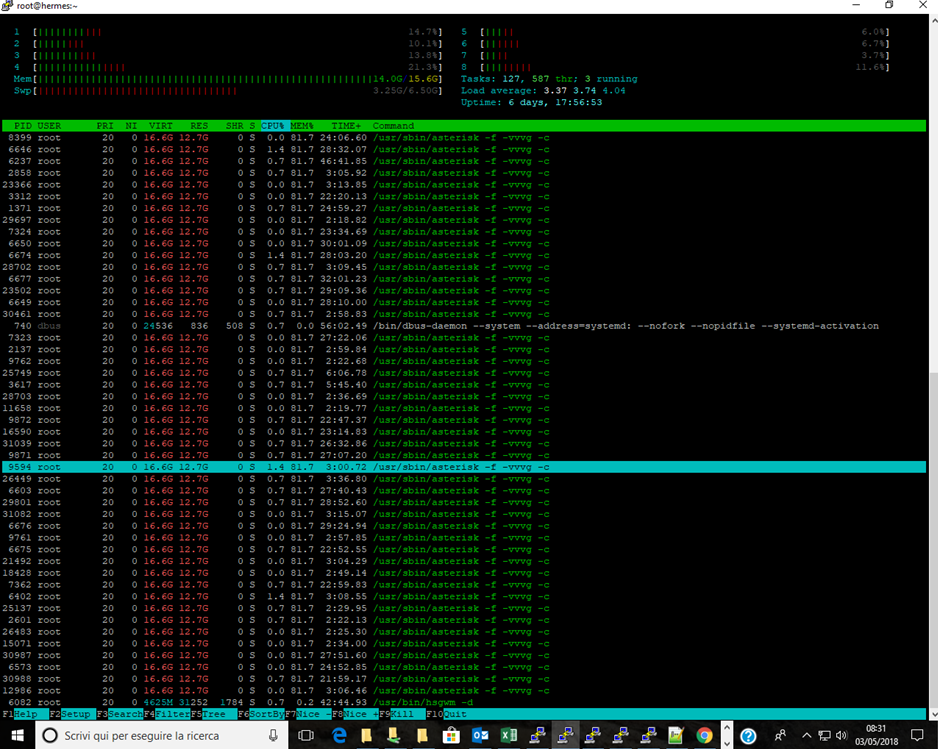Viewport: 938px width, 749px height.
Task: Click the Uptime text in the header
Action: pyautogui.click(x=531, y=102)
